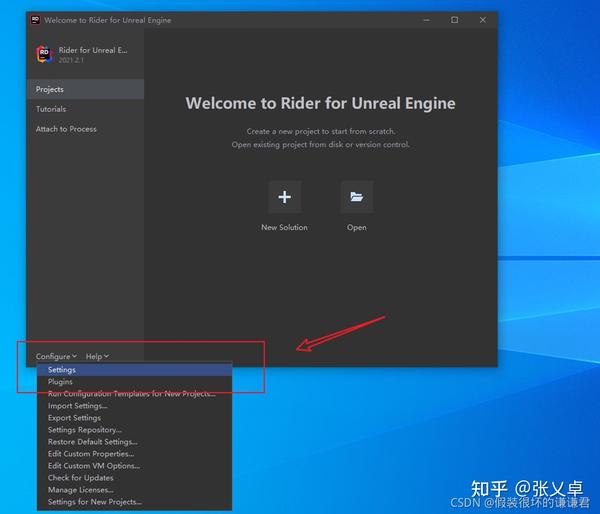Open Run Configuration Templates for New Projects

pos(134,394)
